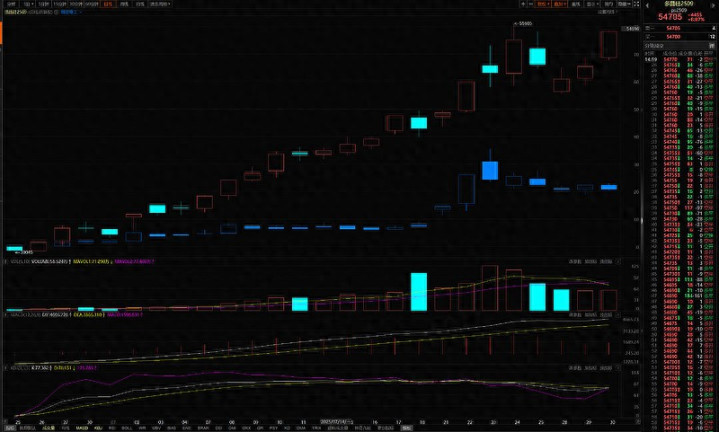Open the hide options dropdown

624,4
